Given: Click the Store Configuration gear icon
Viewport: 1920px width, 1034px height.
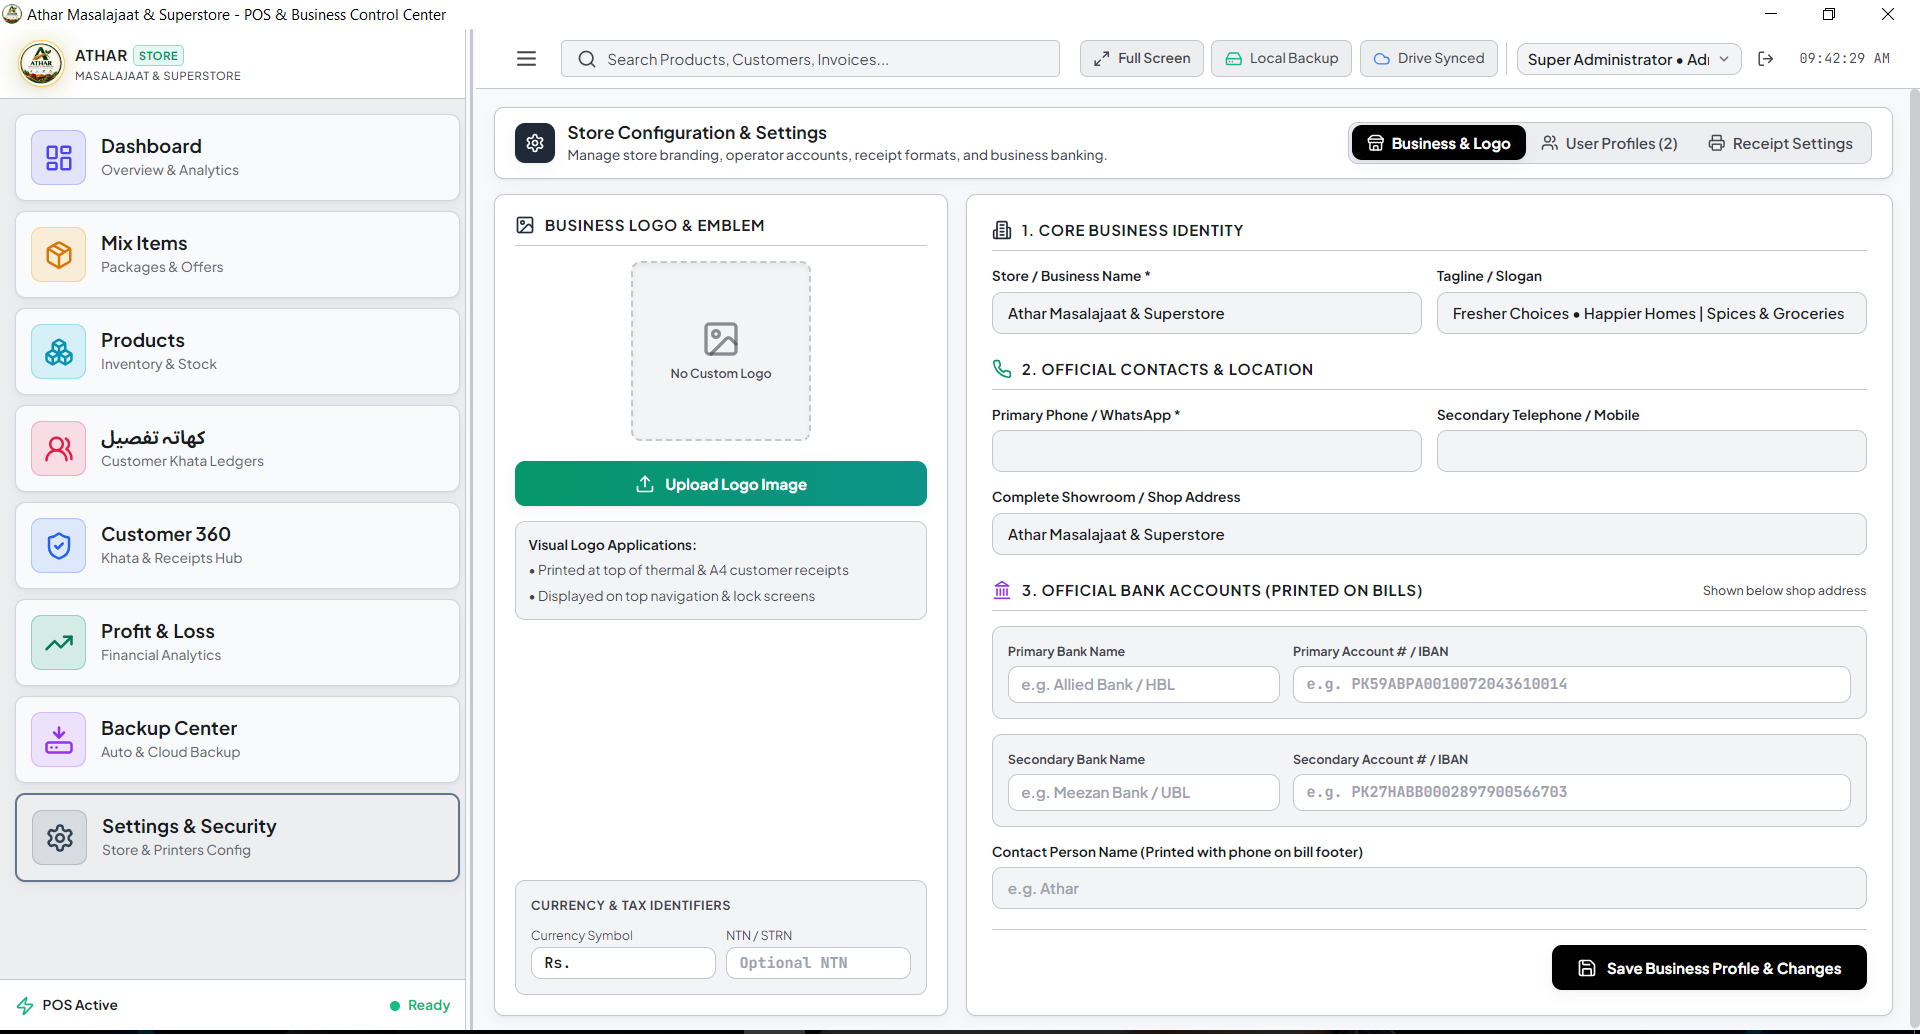Looking at the screenshot, I should point(535,143).
